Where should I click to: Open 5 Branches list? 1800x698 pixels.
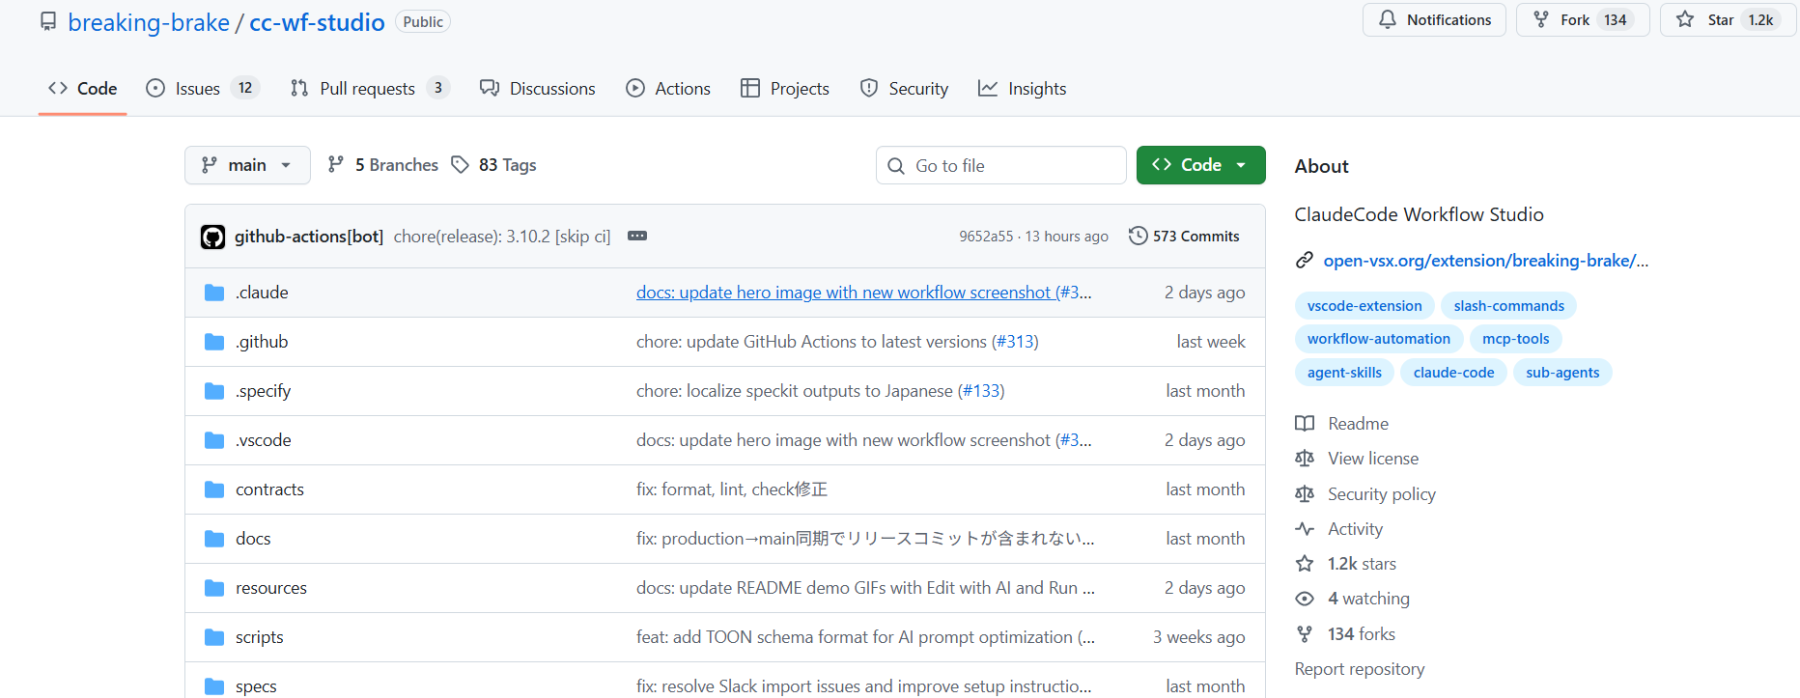pyautogui.click(x=383, y=165)
